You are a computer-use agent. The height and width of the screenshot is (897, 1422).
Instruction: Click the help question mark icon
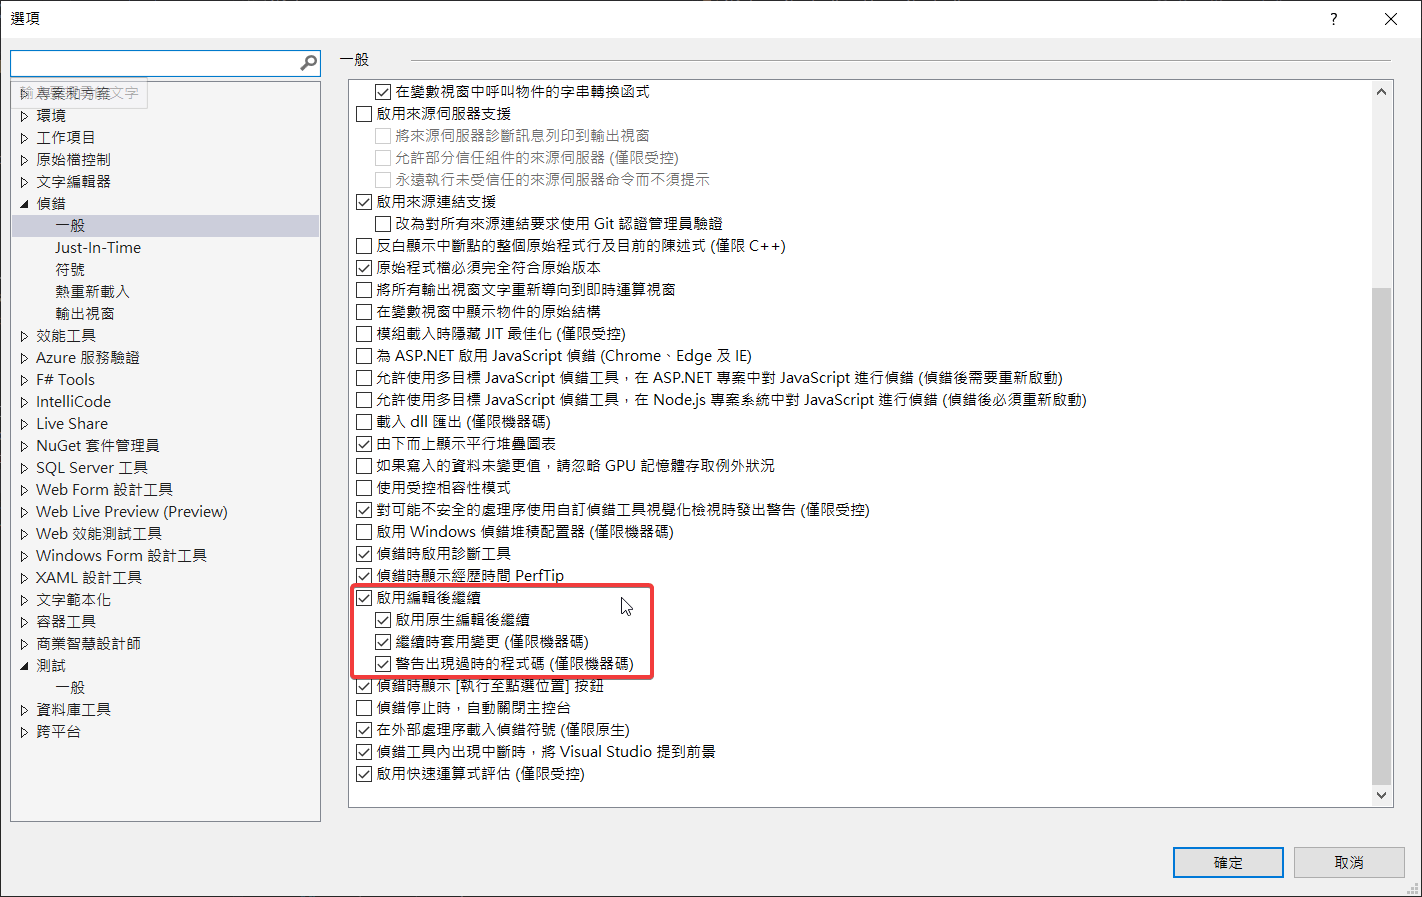1333,19
